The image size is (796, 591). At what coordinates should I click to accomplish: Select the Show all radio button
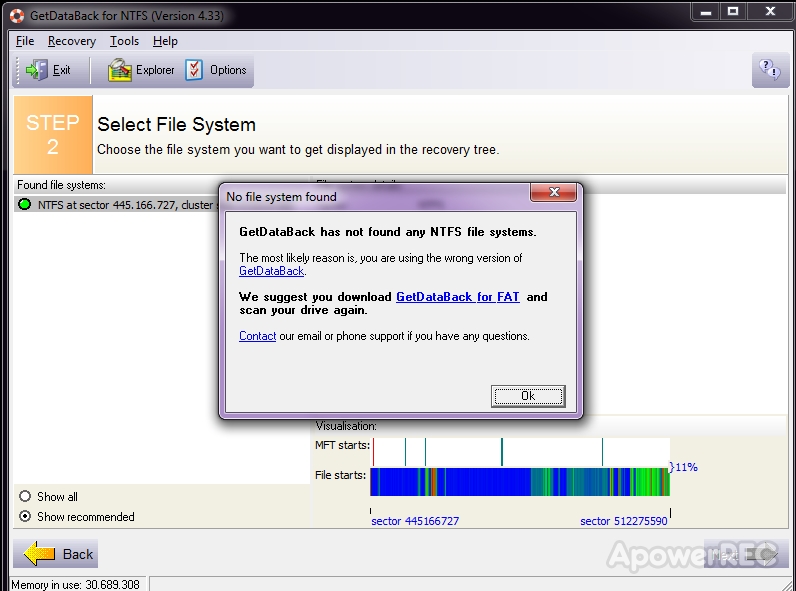(25, 496)
